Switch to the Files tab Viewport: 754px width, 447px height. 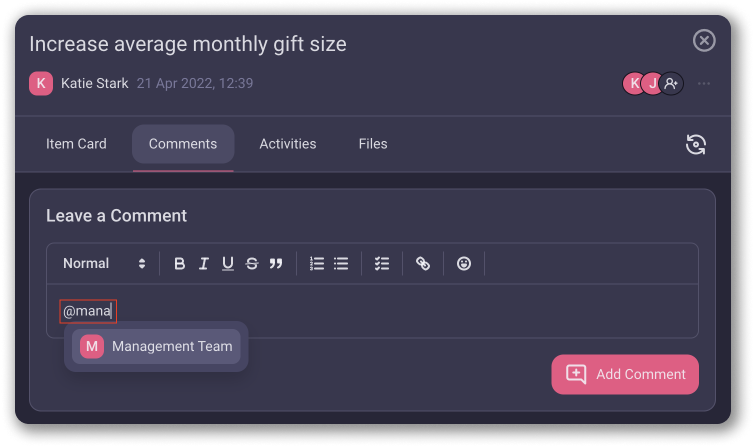373,144
